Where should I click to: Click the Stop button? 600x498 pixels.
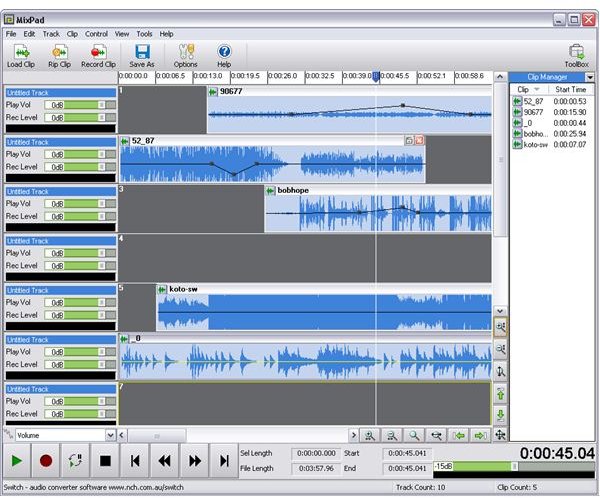click(x=105, y=460)
